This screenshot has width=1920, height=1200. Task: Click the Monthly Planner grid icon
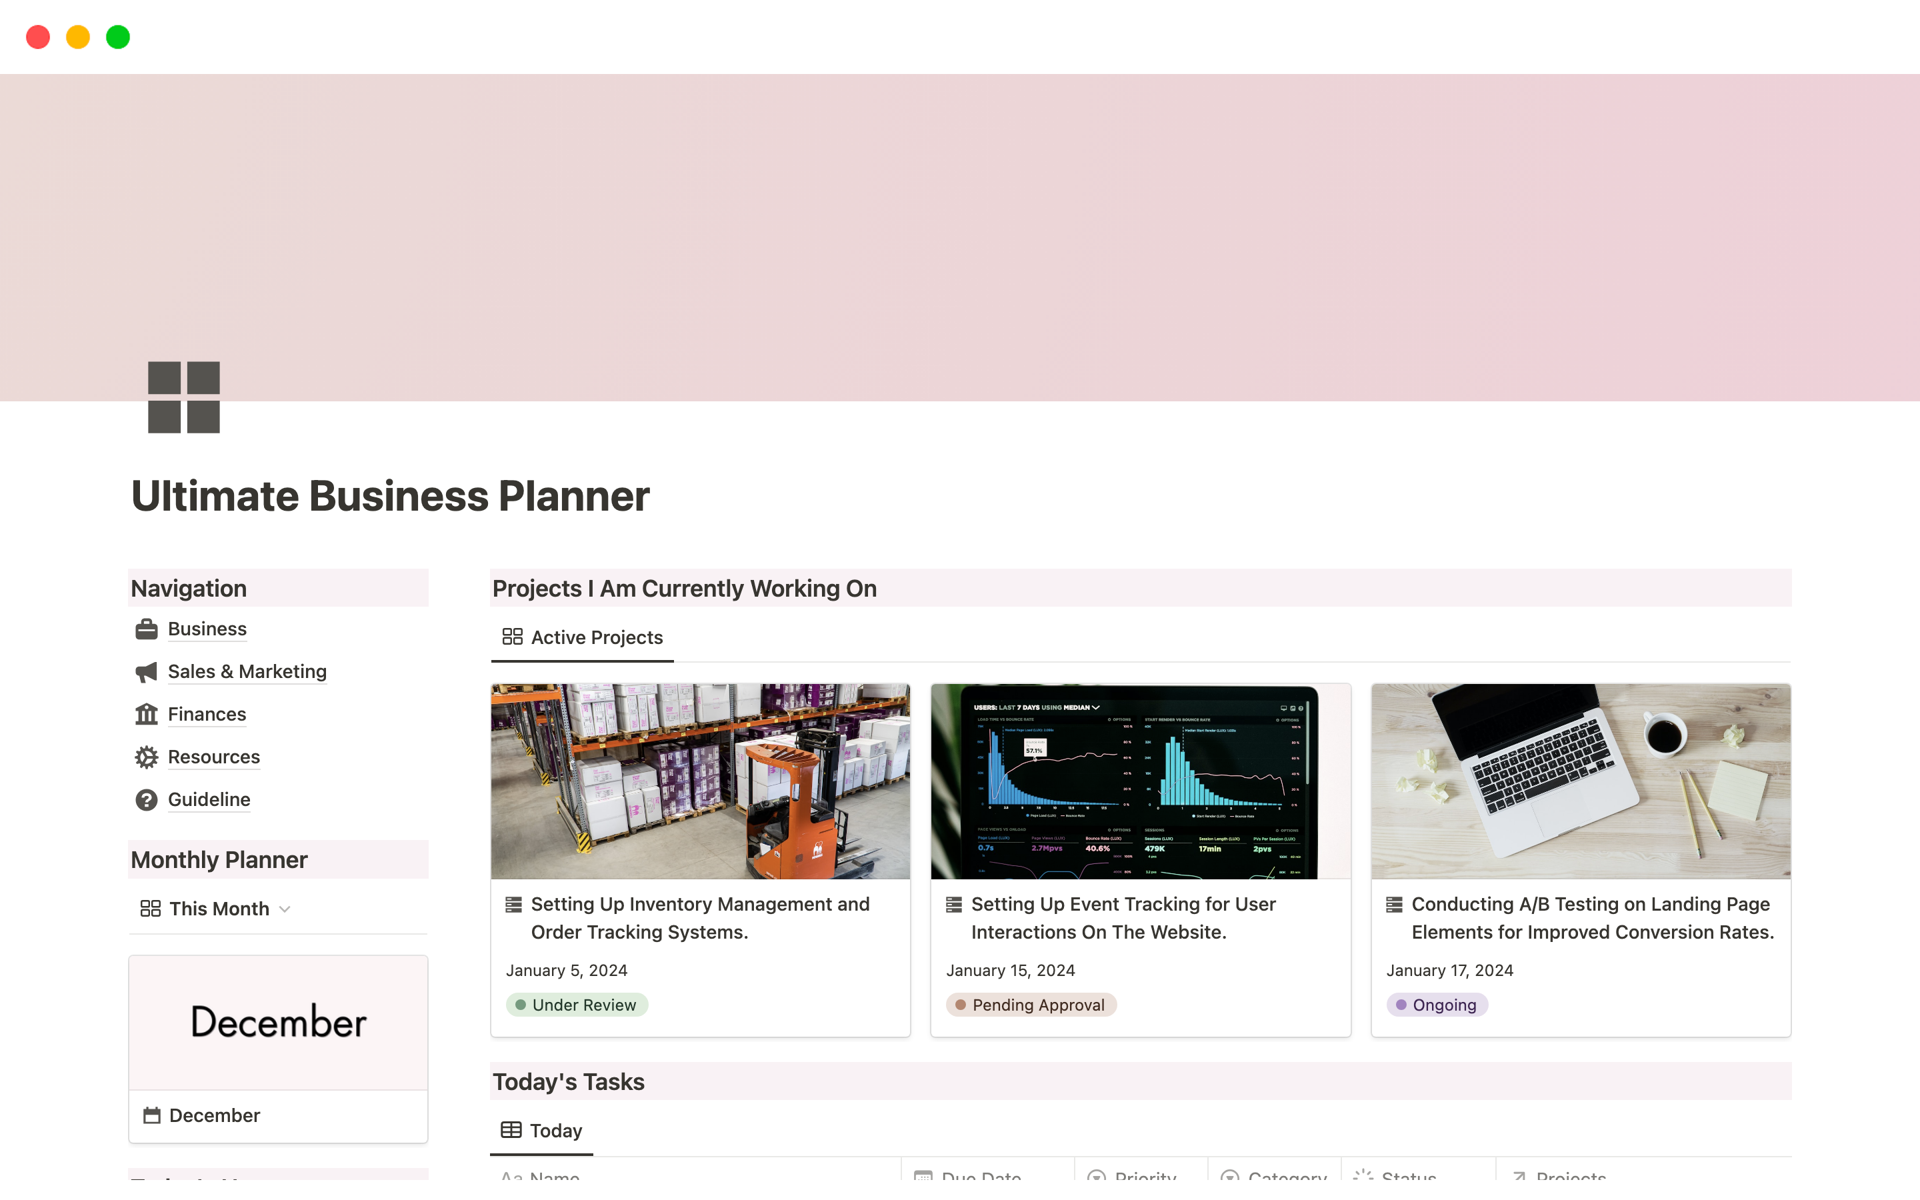pos(147,908)
